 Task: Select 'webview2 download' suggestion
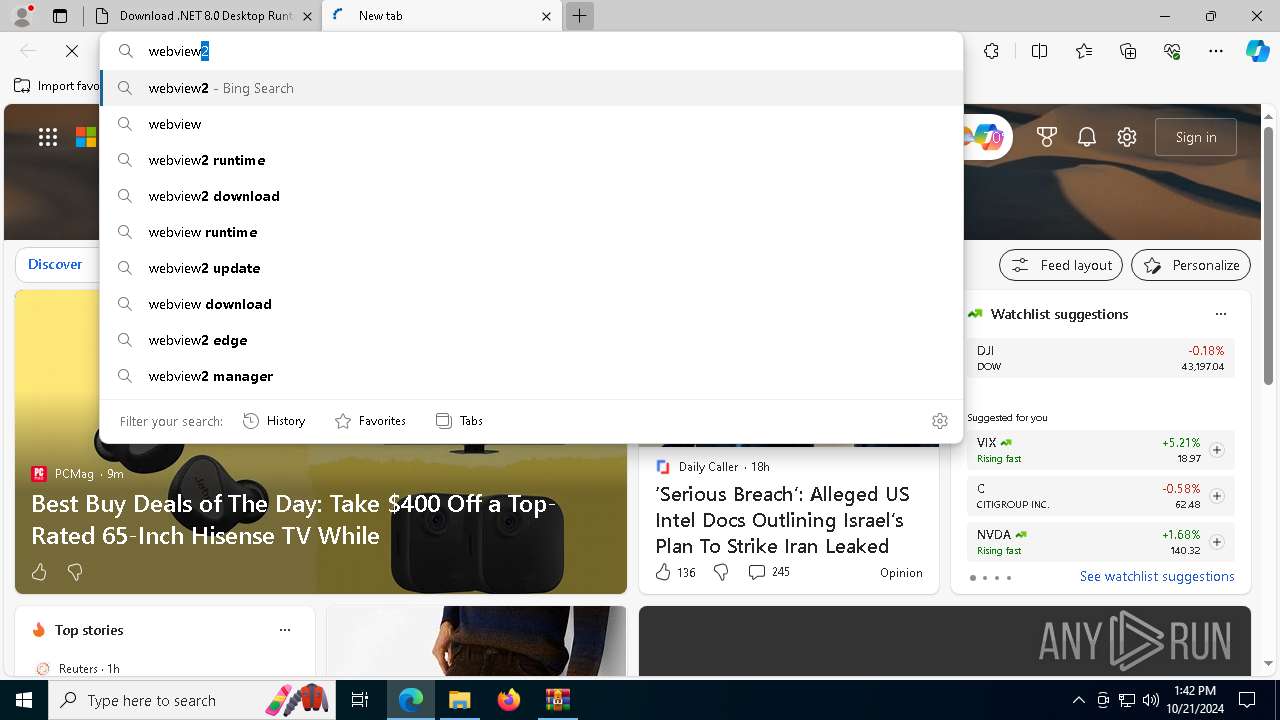531,196
